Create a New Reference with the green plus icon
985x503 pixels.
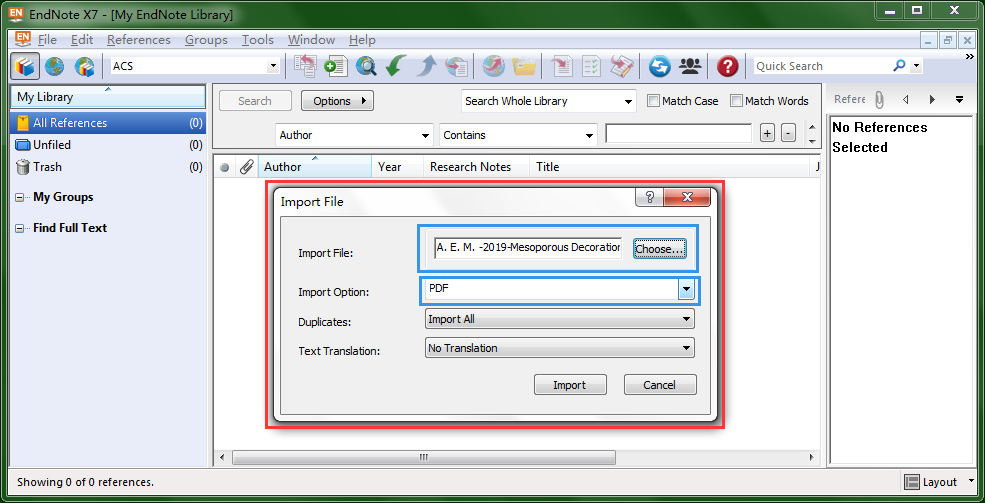click(x=335, y=66)
